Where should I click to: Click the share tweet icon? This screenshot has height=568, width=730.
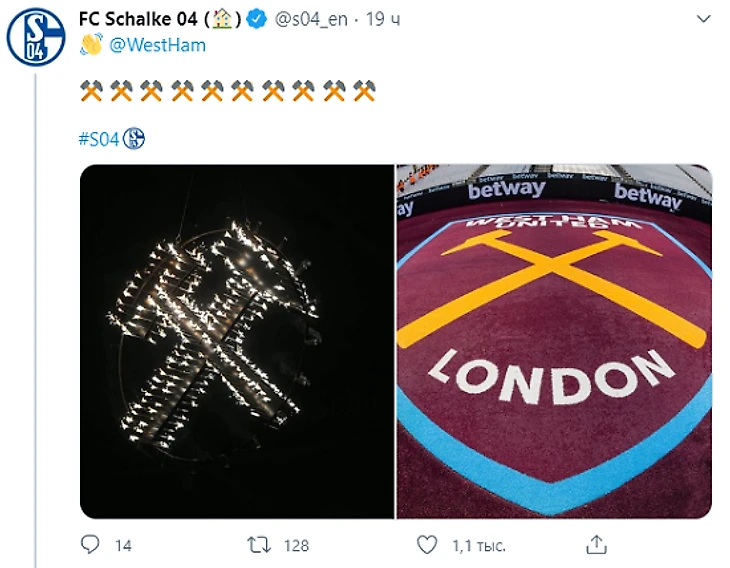click(596, 545)
